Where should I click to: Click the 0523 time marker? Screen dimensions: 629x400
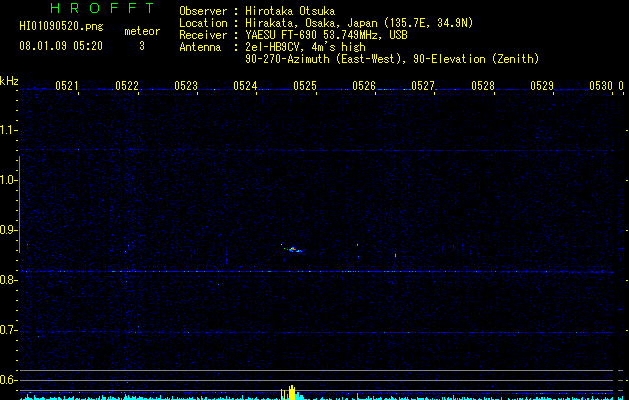pyautogui.click(x=186, y=86)
